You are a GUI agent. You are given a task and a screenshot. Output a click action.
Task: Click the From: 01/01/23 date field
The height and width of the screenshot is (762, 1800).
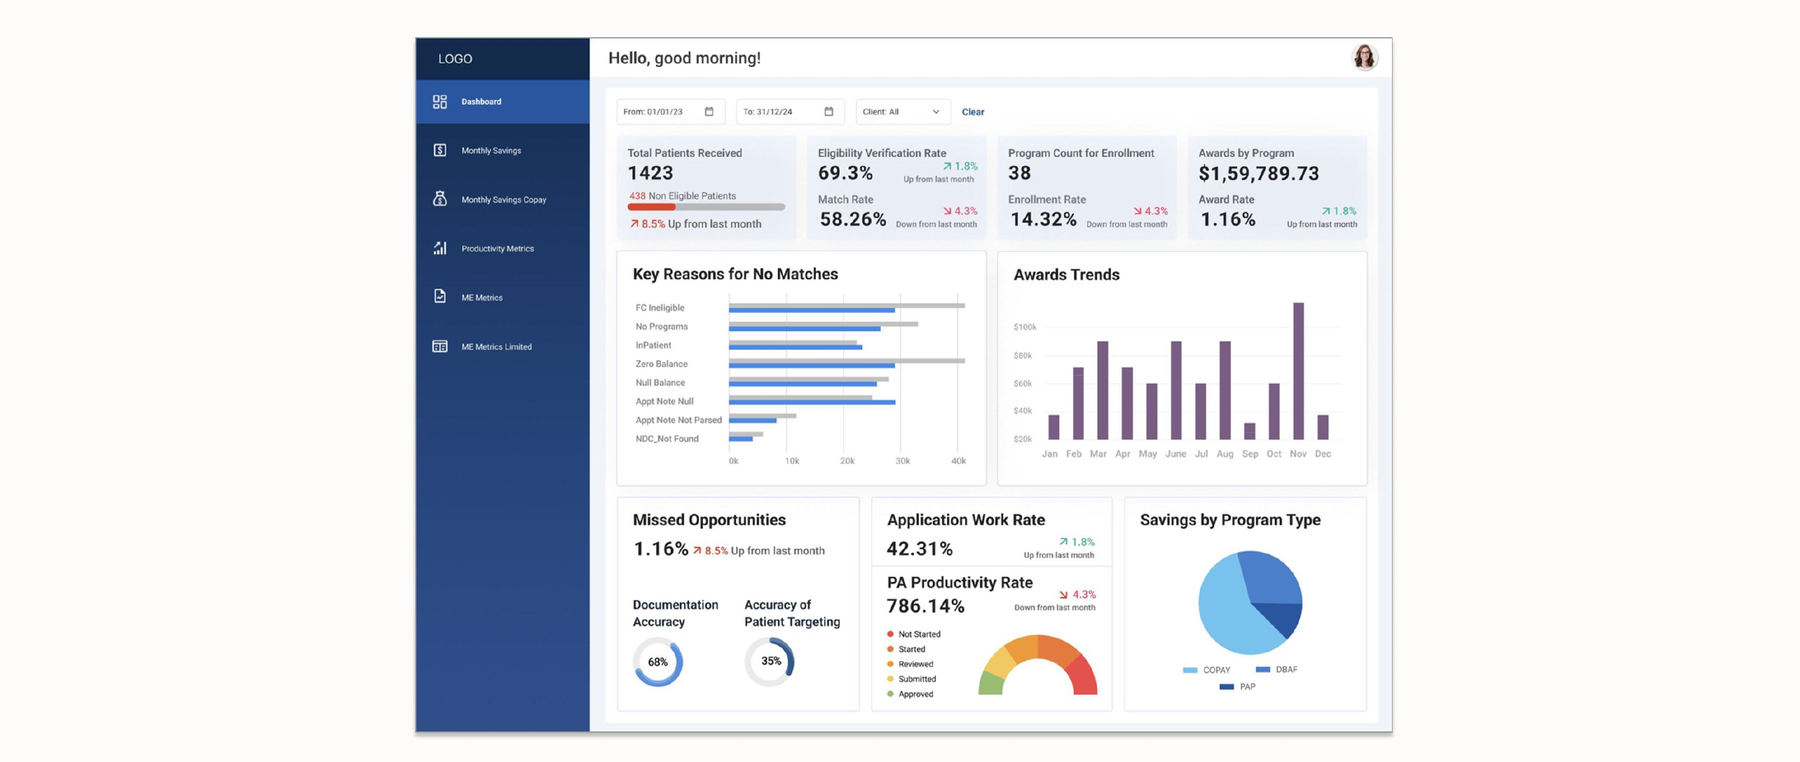point(670,111)
